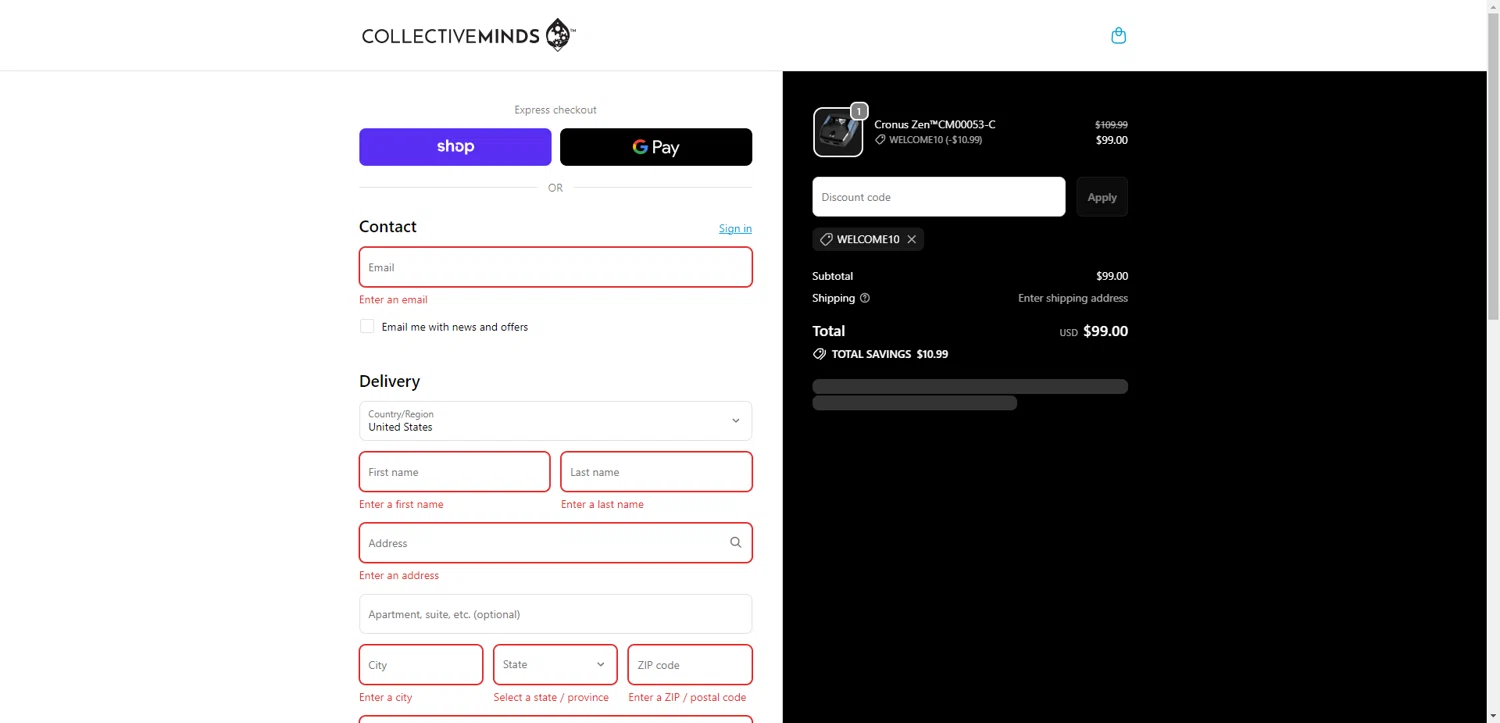Open the Country/Region dropdown
1500x723 pixels.
click(555, 421)
